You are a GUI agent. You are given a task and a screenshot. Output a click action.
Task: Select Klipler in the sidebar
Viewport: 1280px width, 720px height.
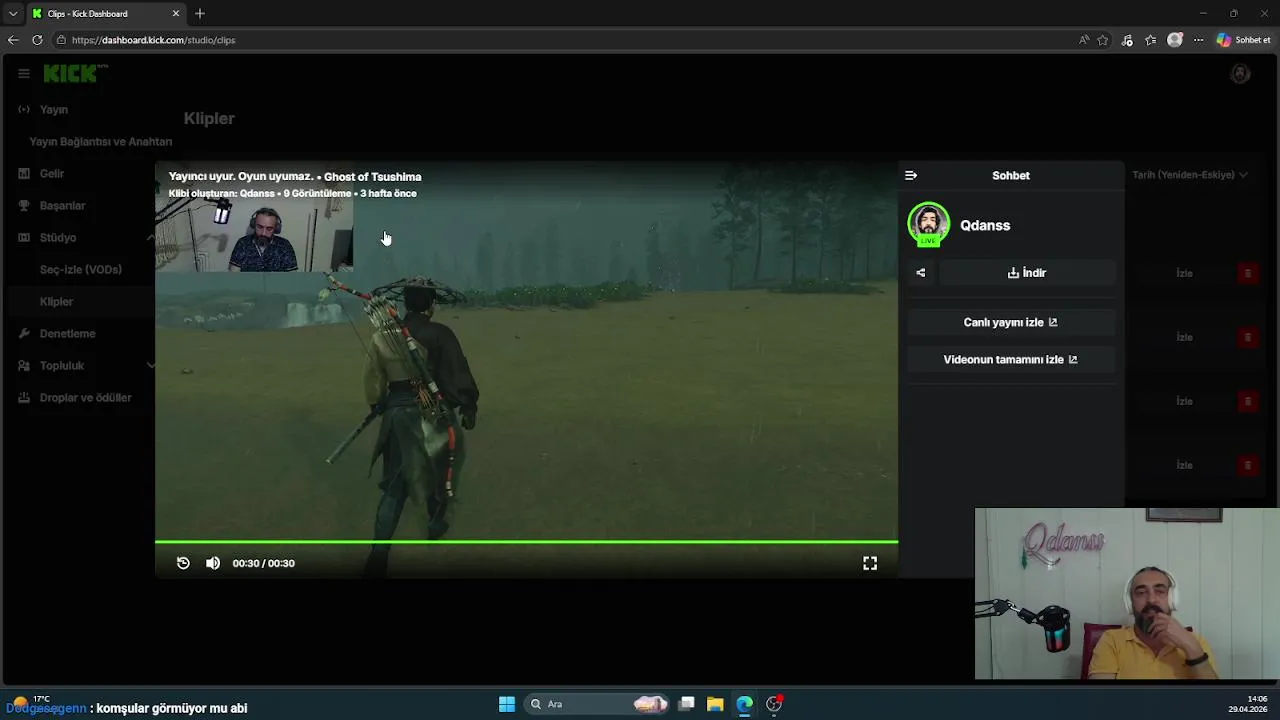point(56,301)
